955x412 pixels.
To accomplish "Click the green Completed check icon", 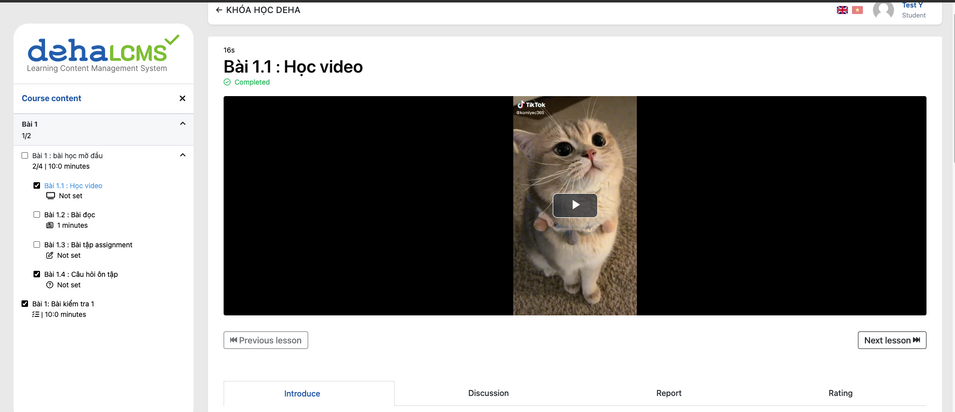I will pos(227,83).
